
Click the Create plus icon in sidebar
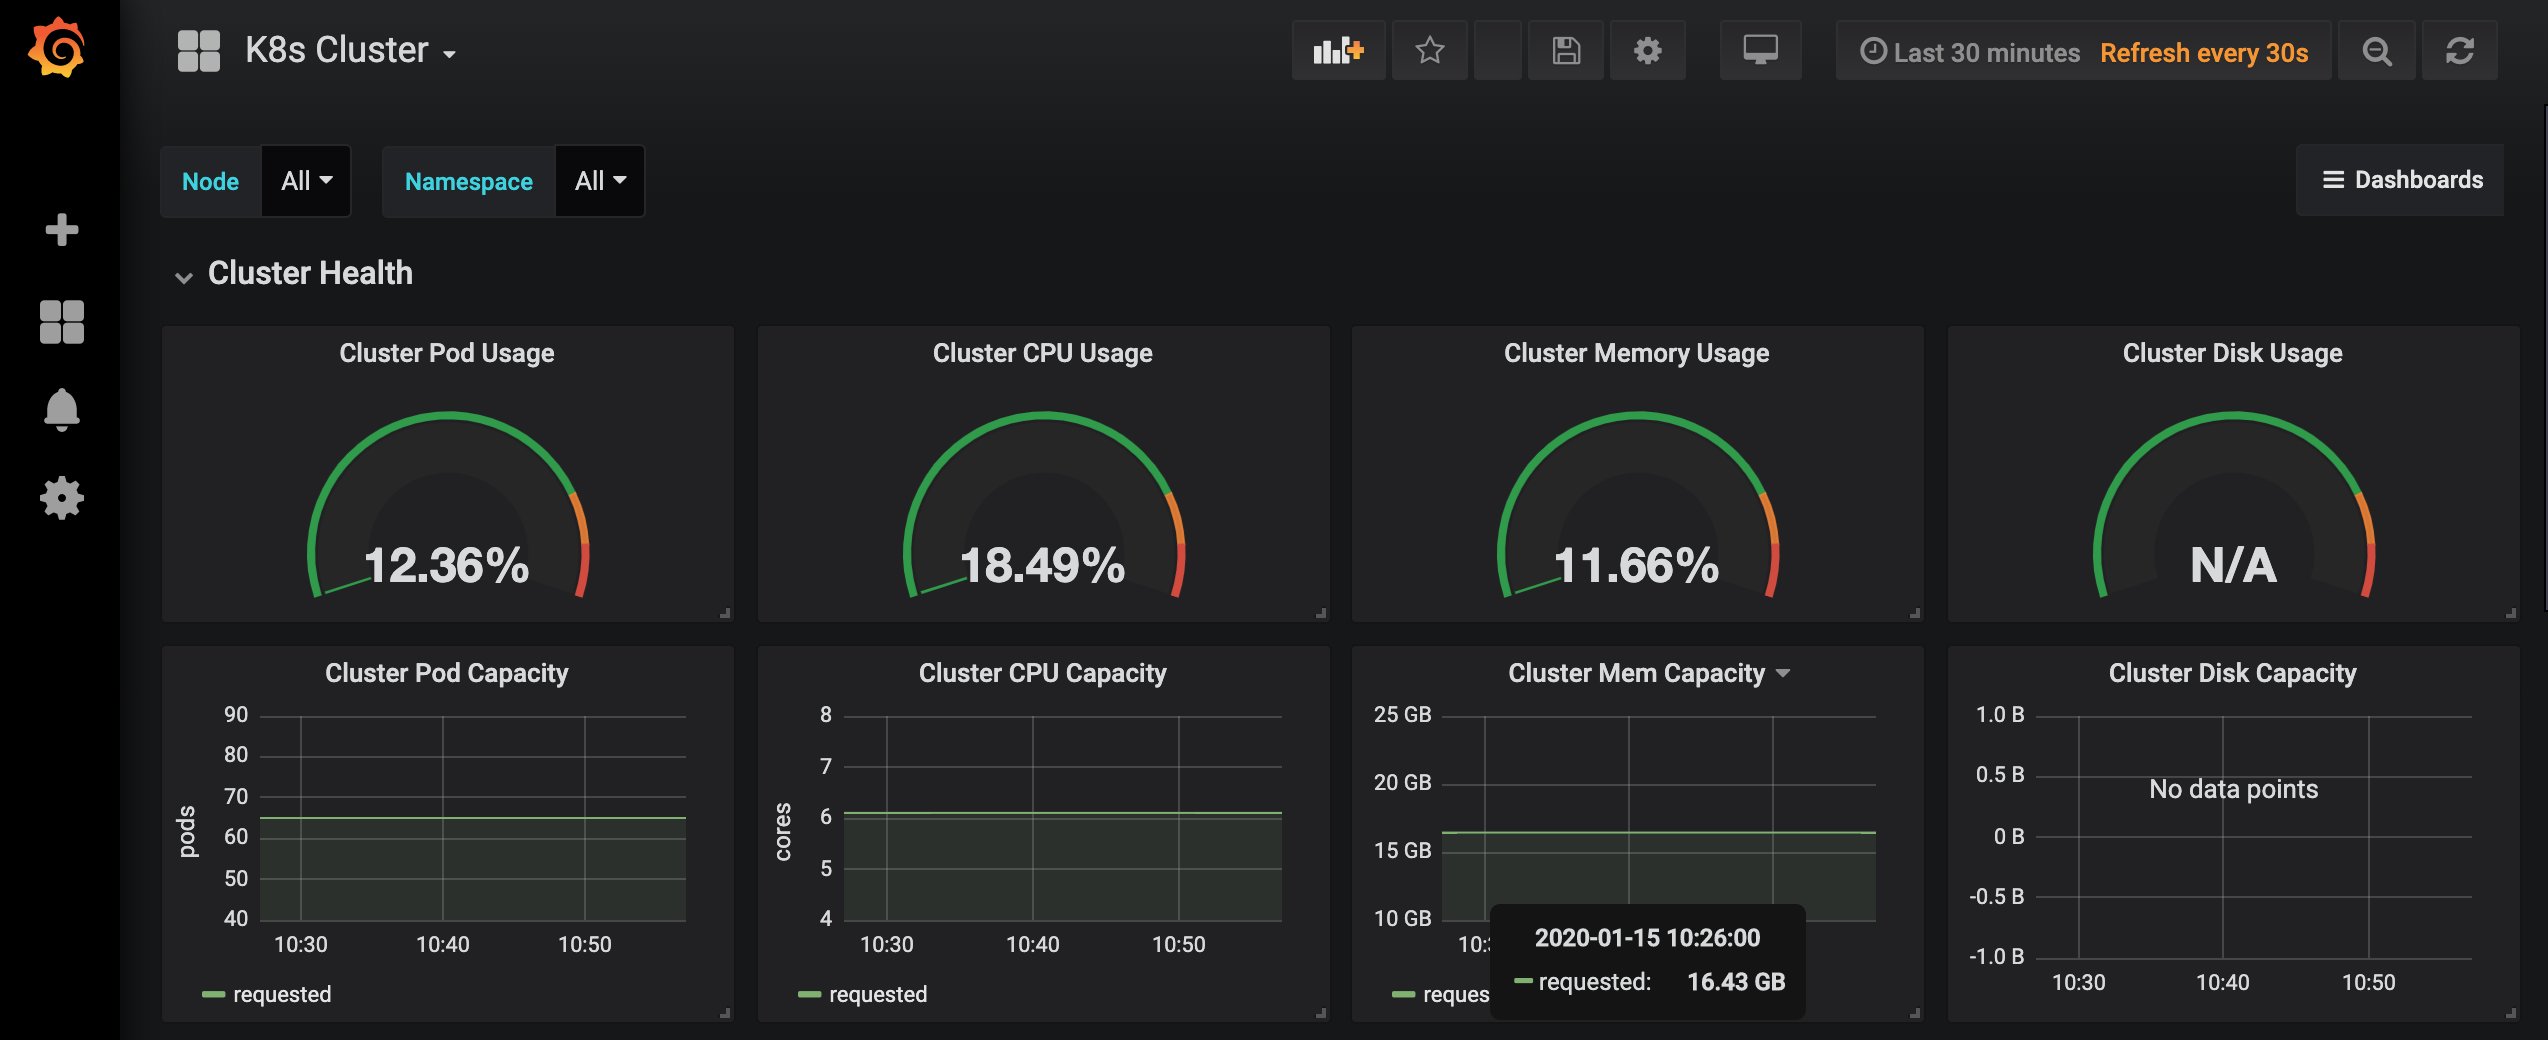pyautogui.click(x=62, y=229)
